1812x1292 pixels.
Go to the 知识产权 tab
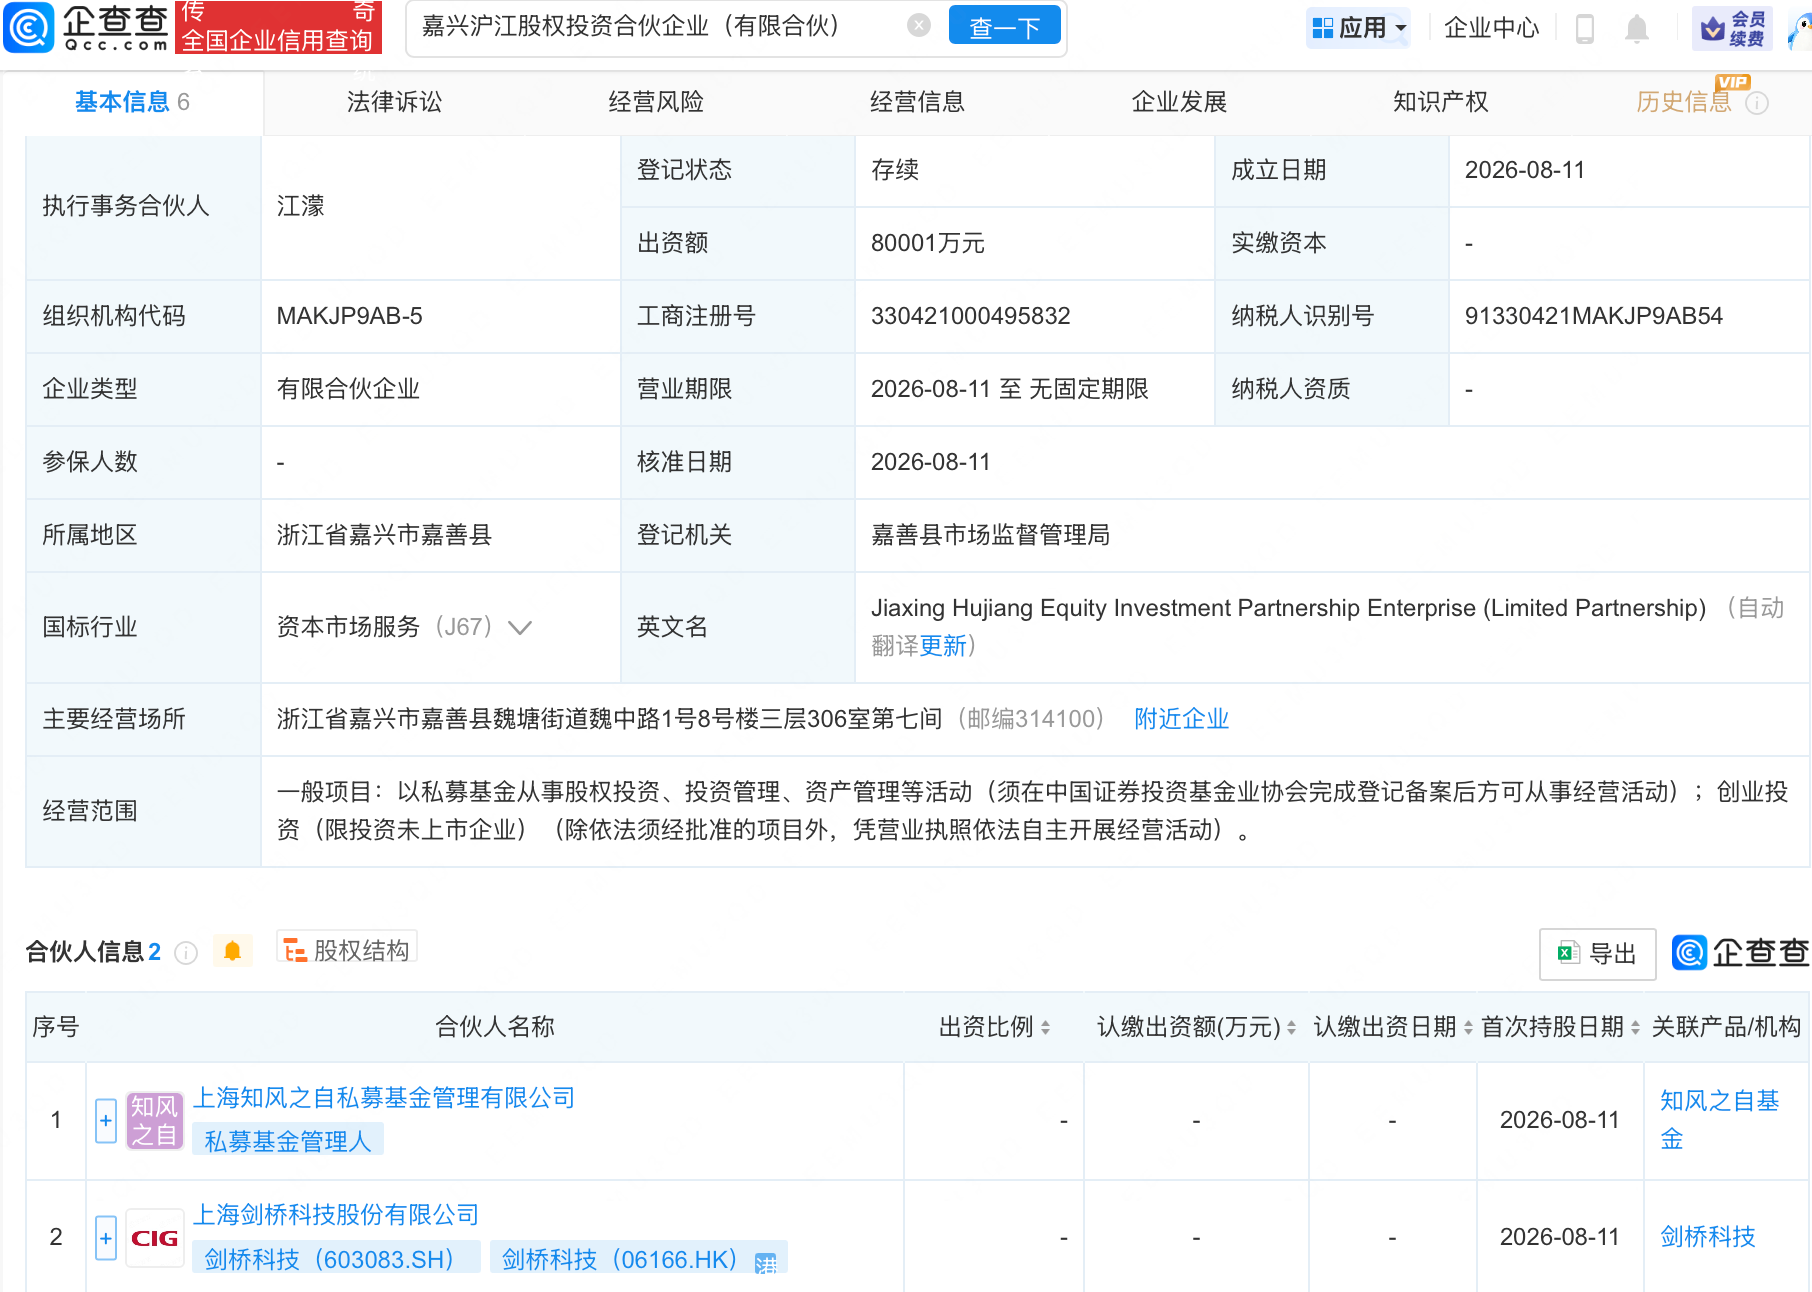coord(1441,102)
